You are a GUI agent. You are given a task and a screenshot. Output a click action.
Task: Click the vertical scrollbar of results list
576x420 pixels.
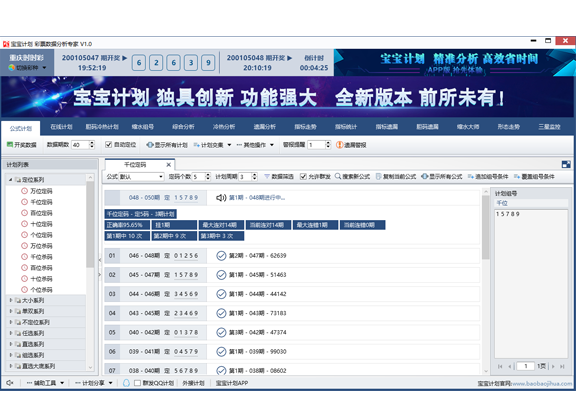tap(486, 227)
